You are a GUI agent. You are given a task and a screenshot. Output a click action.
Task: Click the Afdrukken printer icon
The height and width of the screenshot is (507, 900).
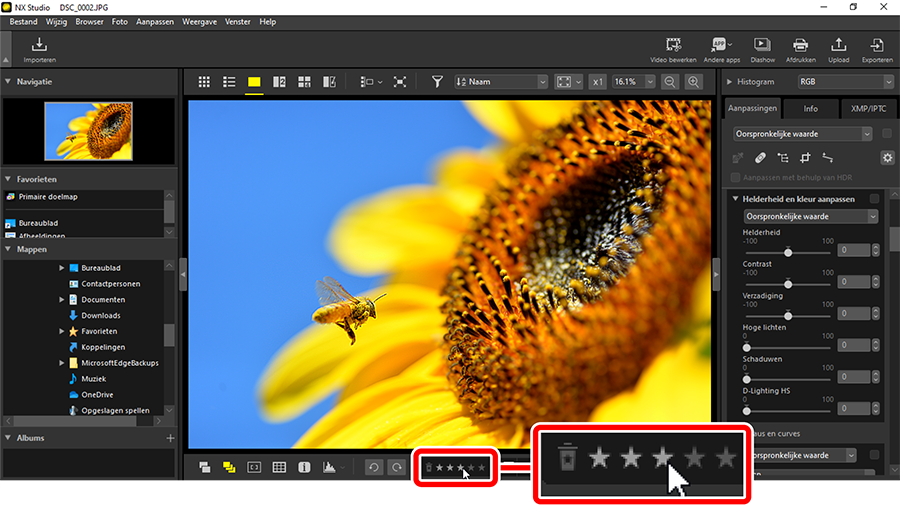pyautogui.click(x=800, y=45)
